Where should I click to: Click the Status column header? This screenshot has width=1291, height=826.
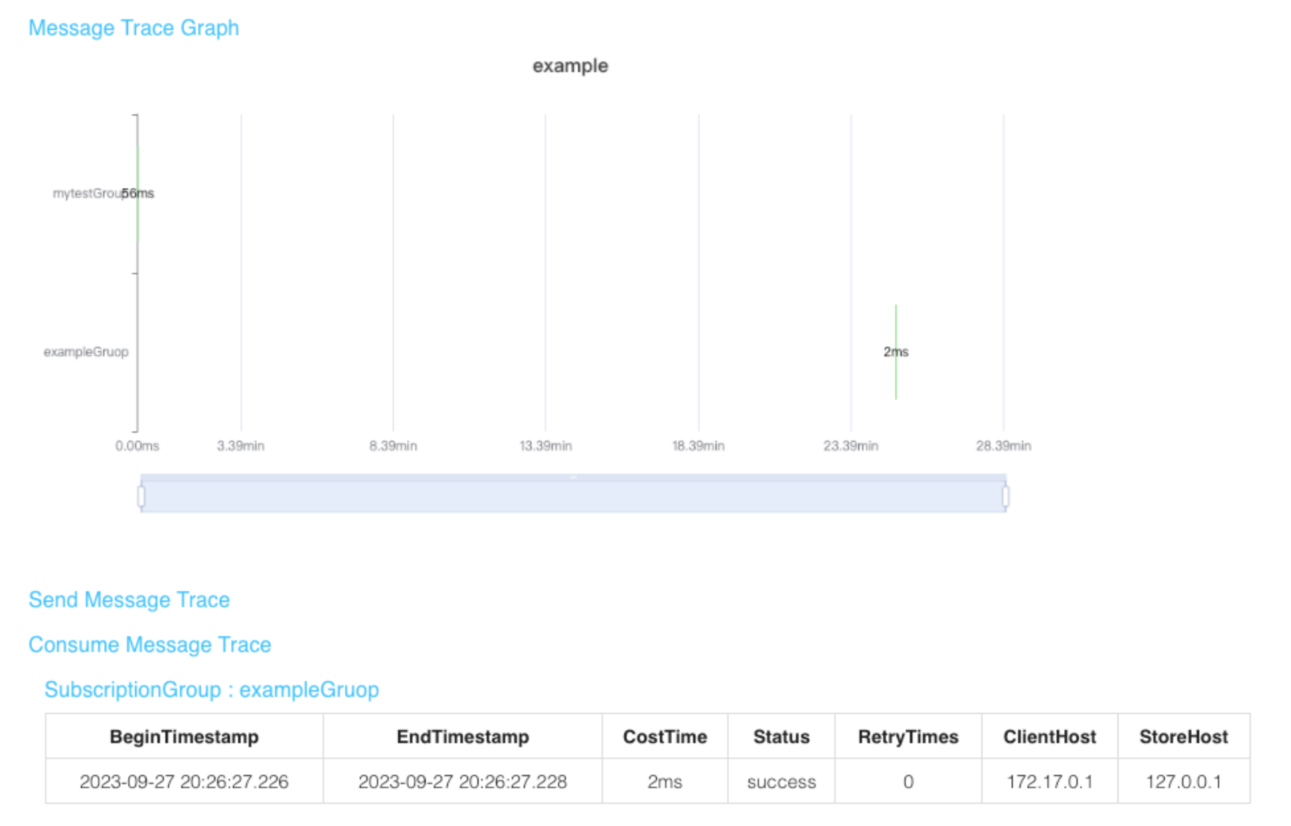[781, 737]
